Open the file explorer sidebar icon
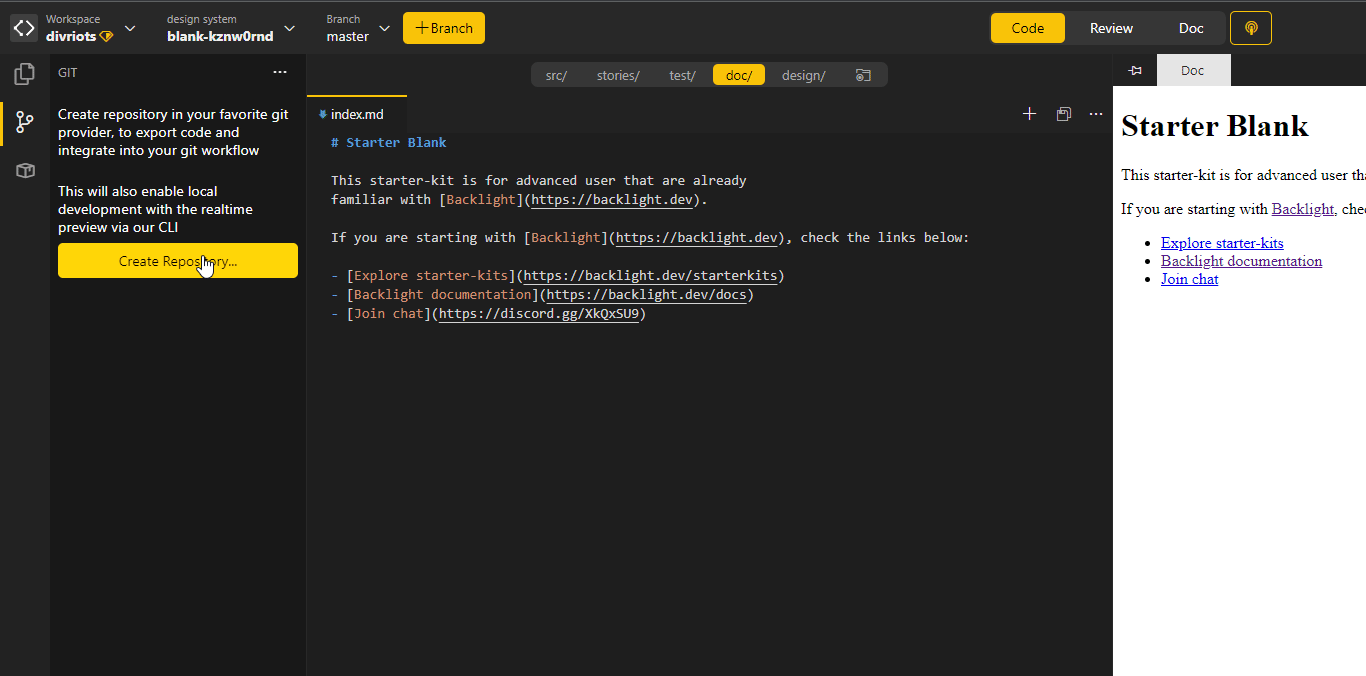Image resolution: width=1366 pixels, height=676 pixels. [25, 74]
